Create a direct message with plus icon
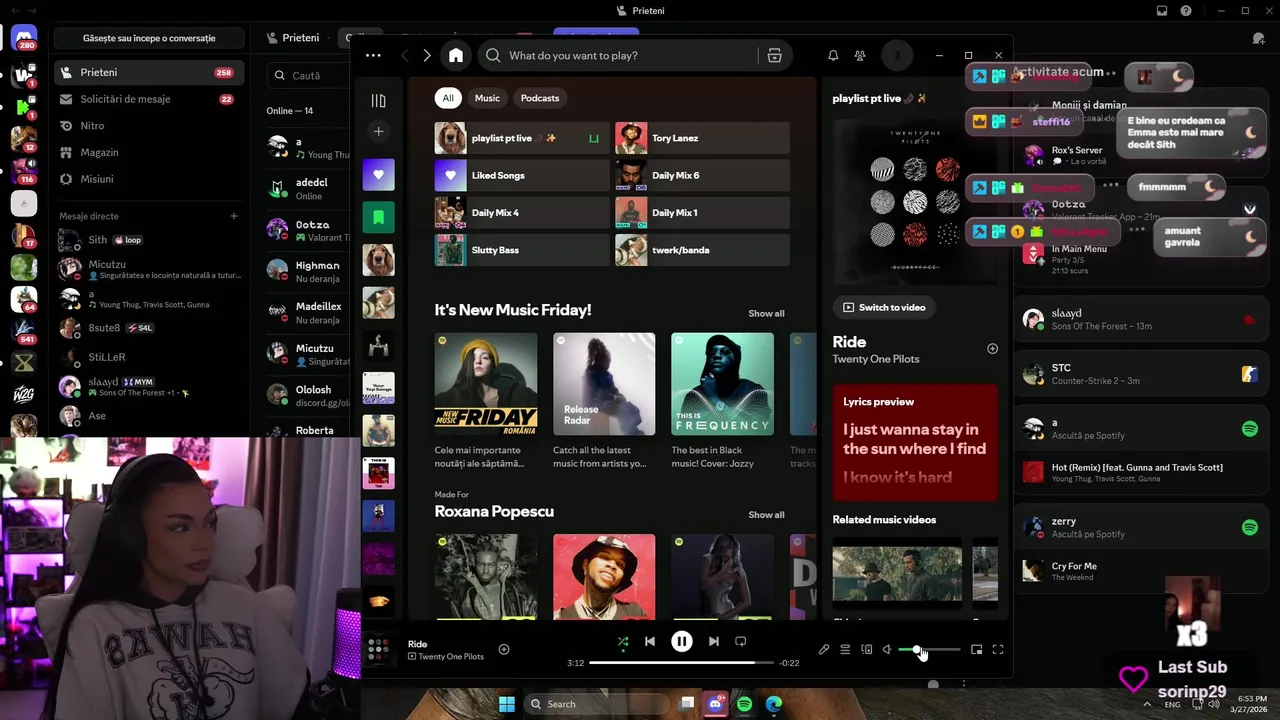Image resolution: width=1280 pixels, height=720 pixels. pos(234,216)
